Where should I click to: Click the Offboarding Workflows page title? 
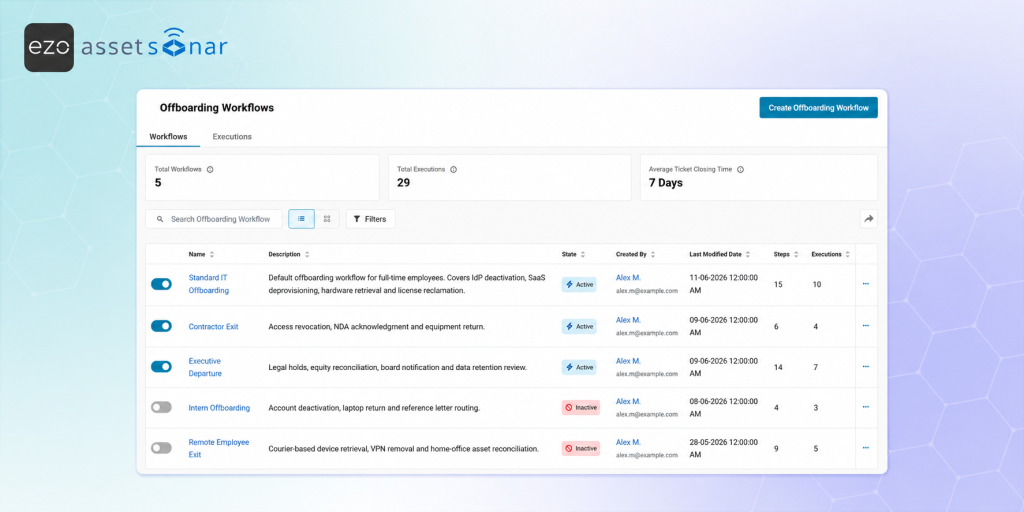point(217,108)
